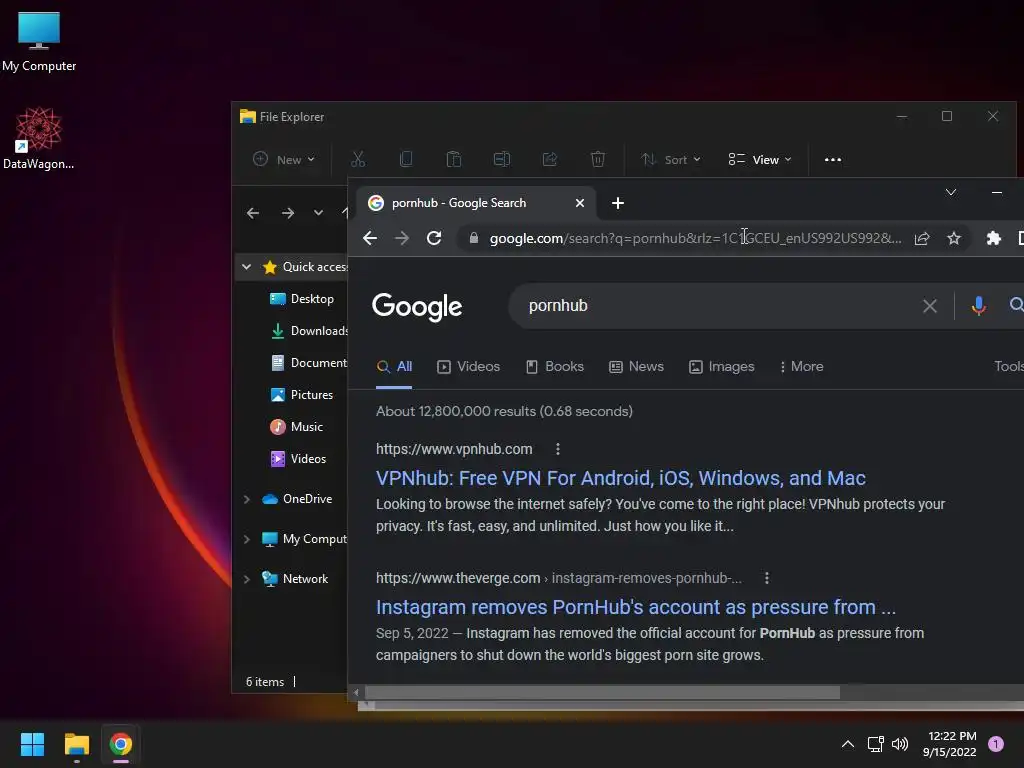
Task: Expand the Network tree node
Action: pyautogui.click(x=246, y=579)
